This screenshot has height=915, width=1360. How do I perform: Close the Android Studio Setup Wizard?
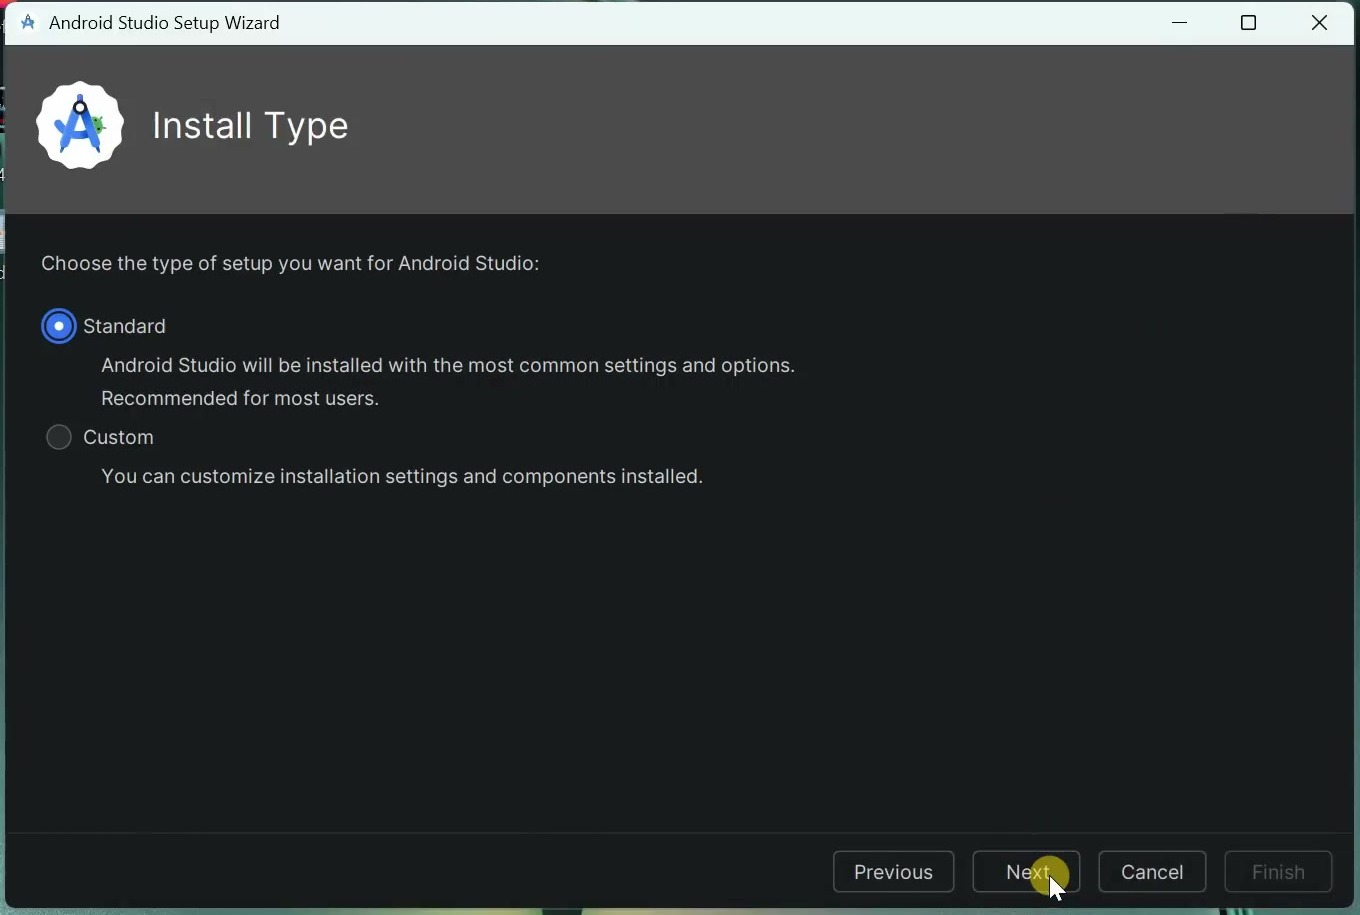[x=1322, y=23]
